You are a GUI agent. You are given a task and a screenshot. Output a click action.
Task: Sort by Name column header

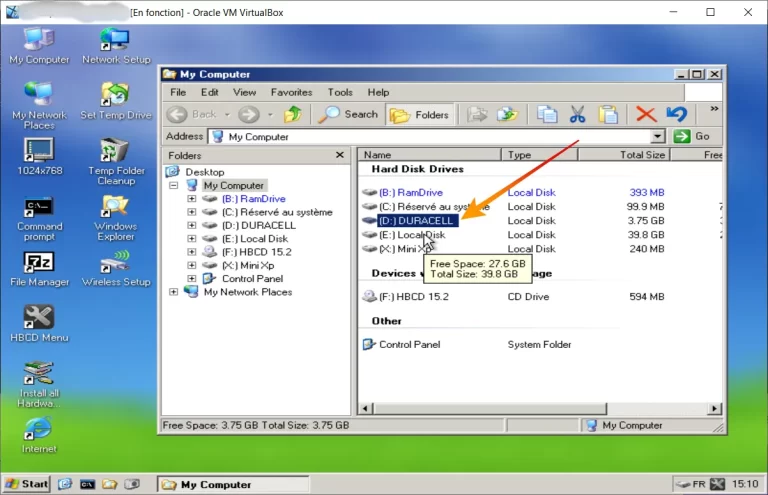coord(430,155)
